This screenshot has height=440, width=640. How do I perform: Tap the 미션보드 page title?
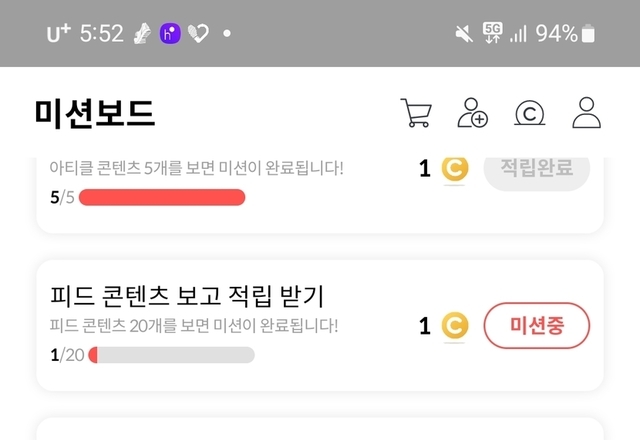pyautogui.click(x=95, y=114)
